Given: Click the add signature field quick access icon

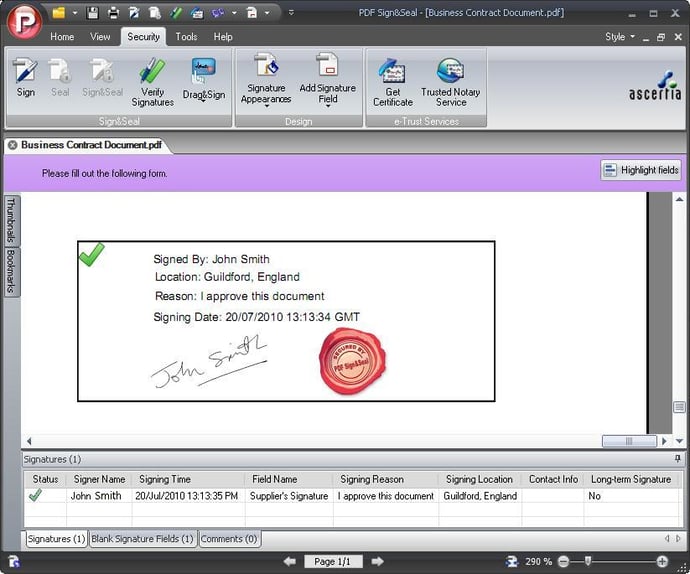Looking at the screenshot, I should [252, 13].
